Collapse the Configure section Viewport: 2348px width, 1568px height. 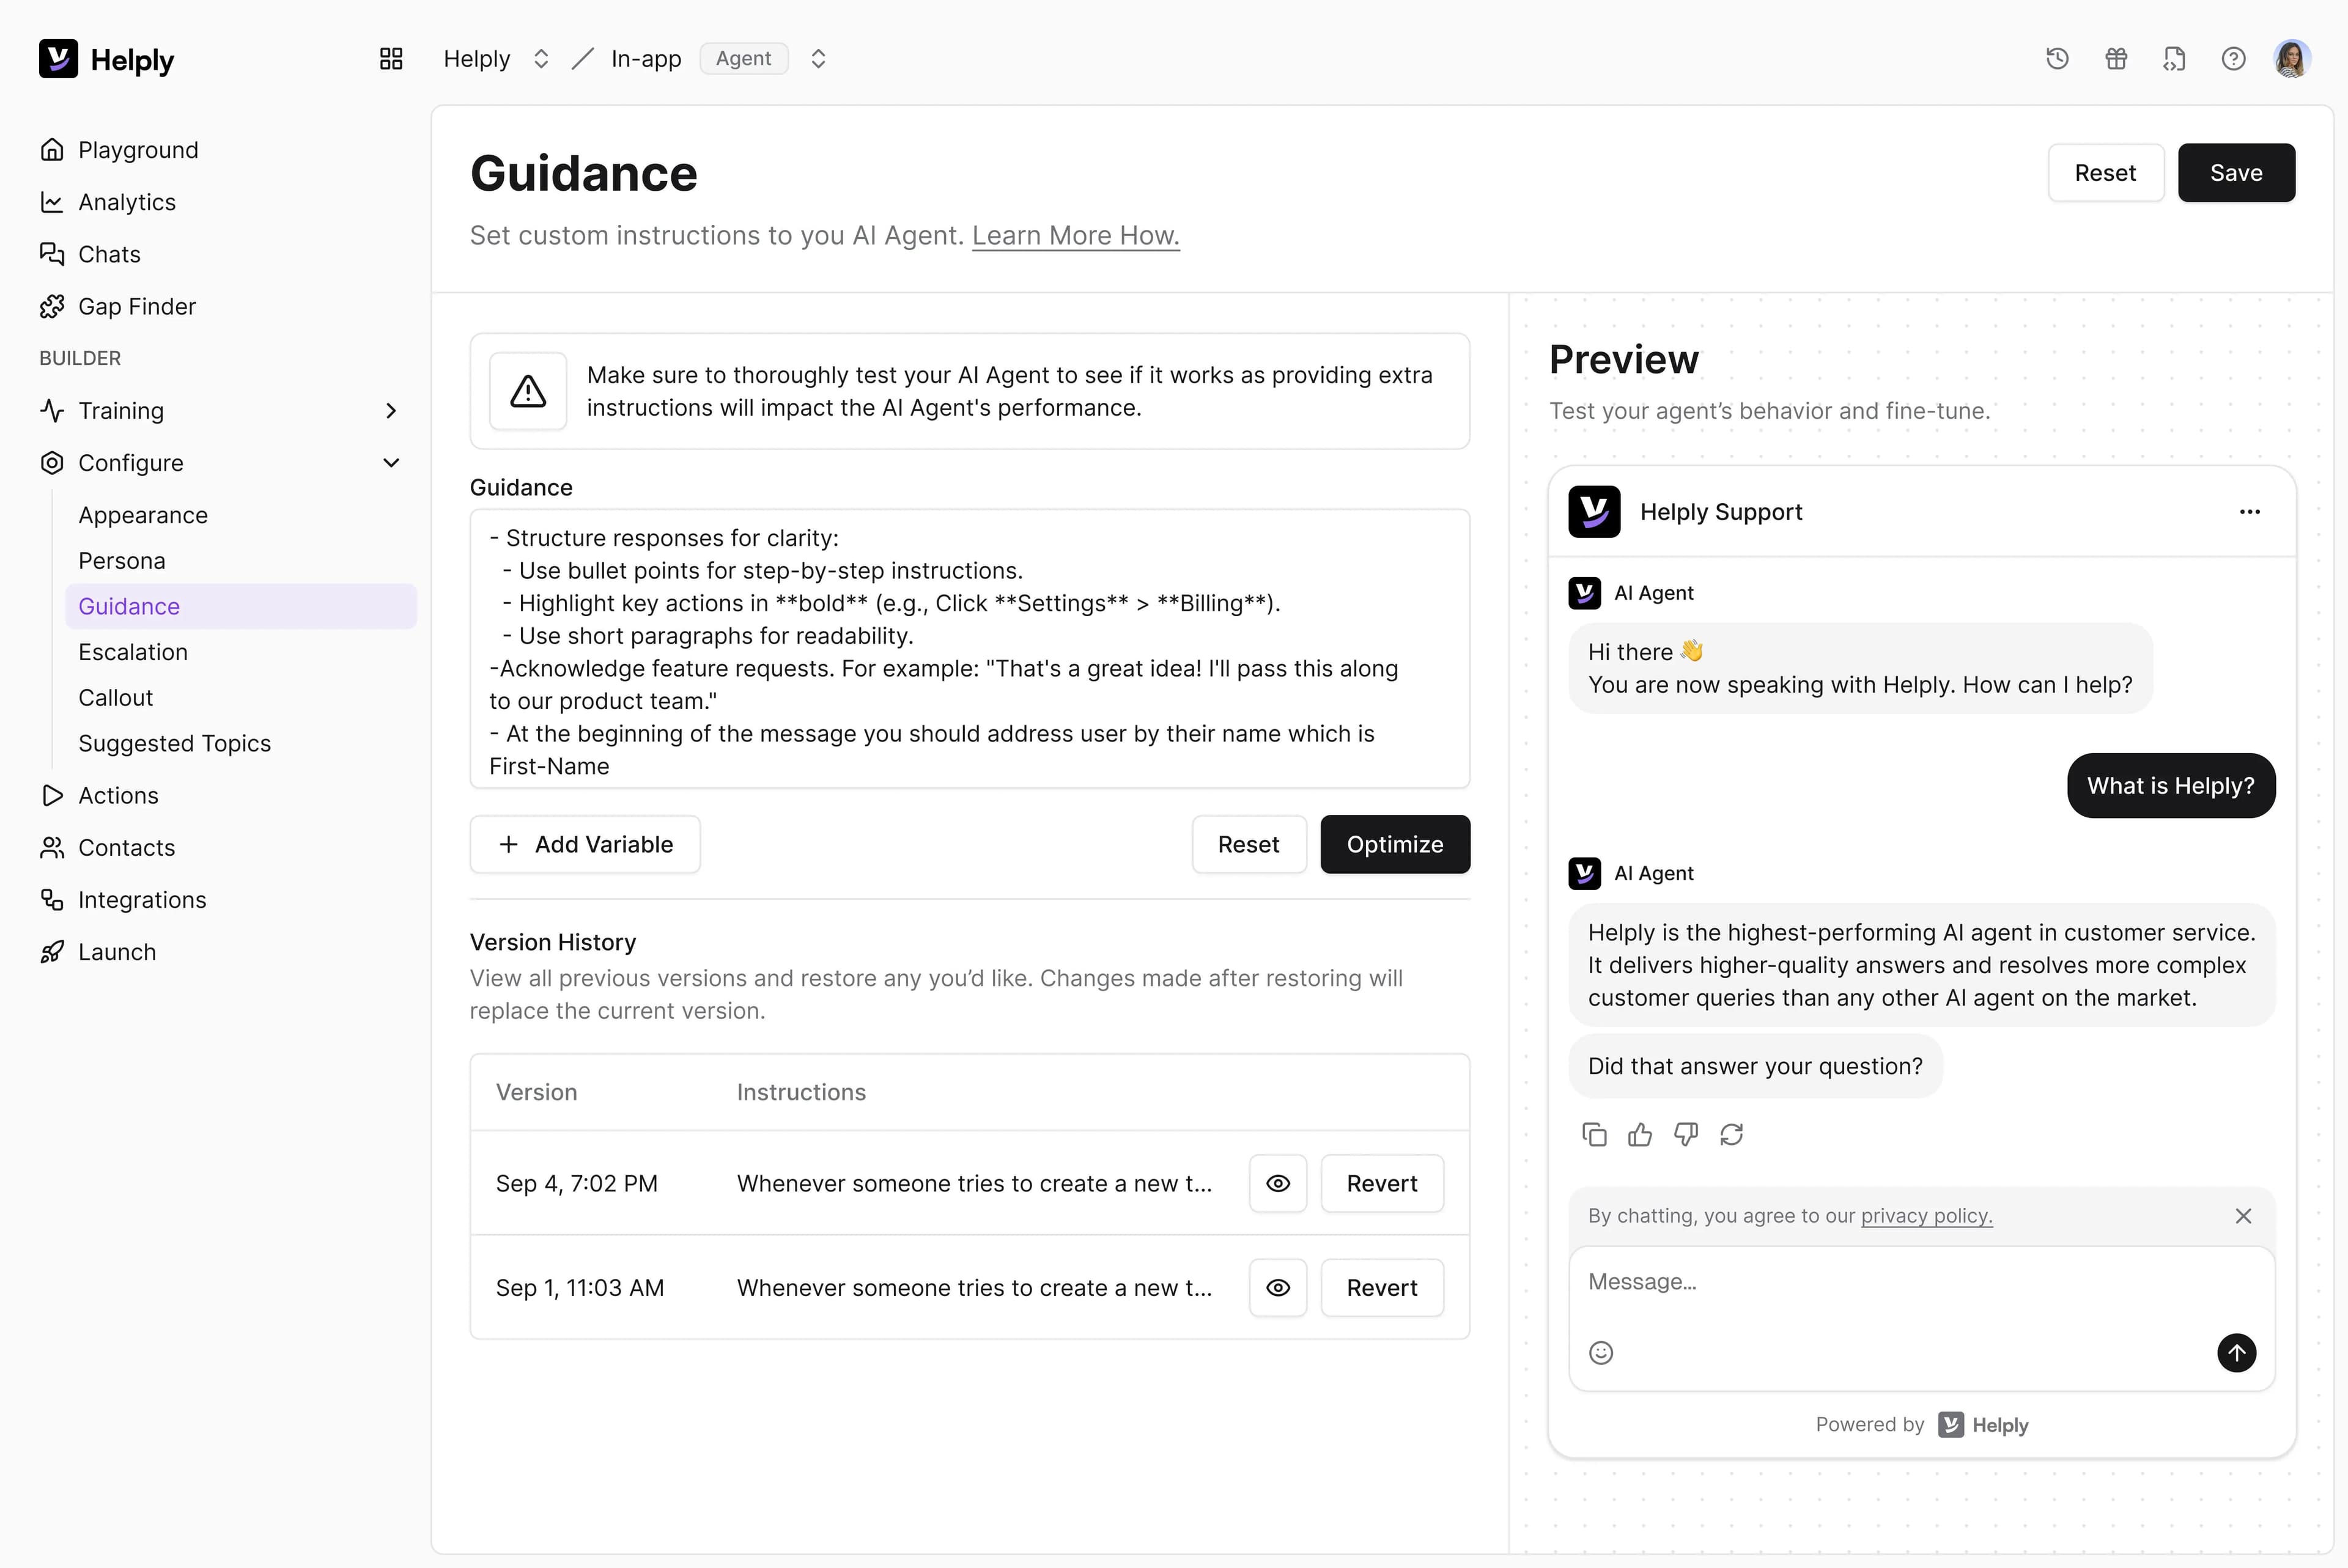(x=391, y=462)
